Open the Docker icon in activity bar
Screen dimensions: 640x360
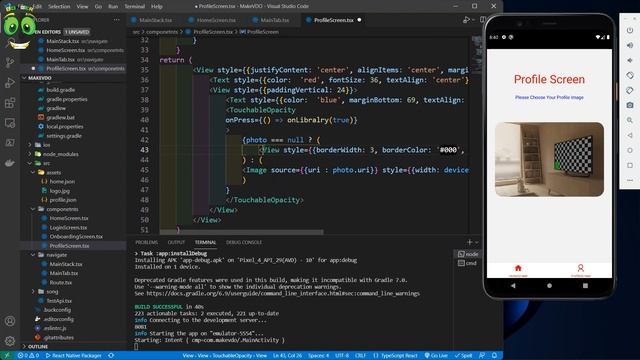pyautogui.click(x=10, y=163)
